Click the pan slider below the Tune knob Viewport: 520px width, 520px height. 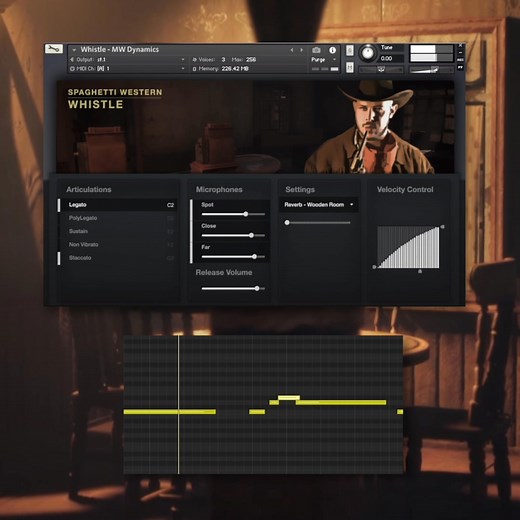(381, 70)
